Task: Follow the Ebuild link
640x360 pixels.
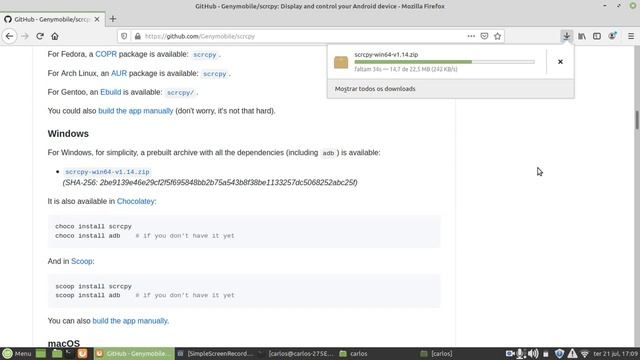Action: point(111,92)
